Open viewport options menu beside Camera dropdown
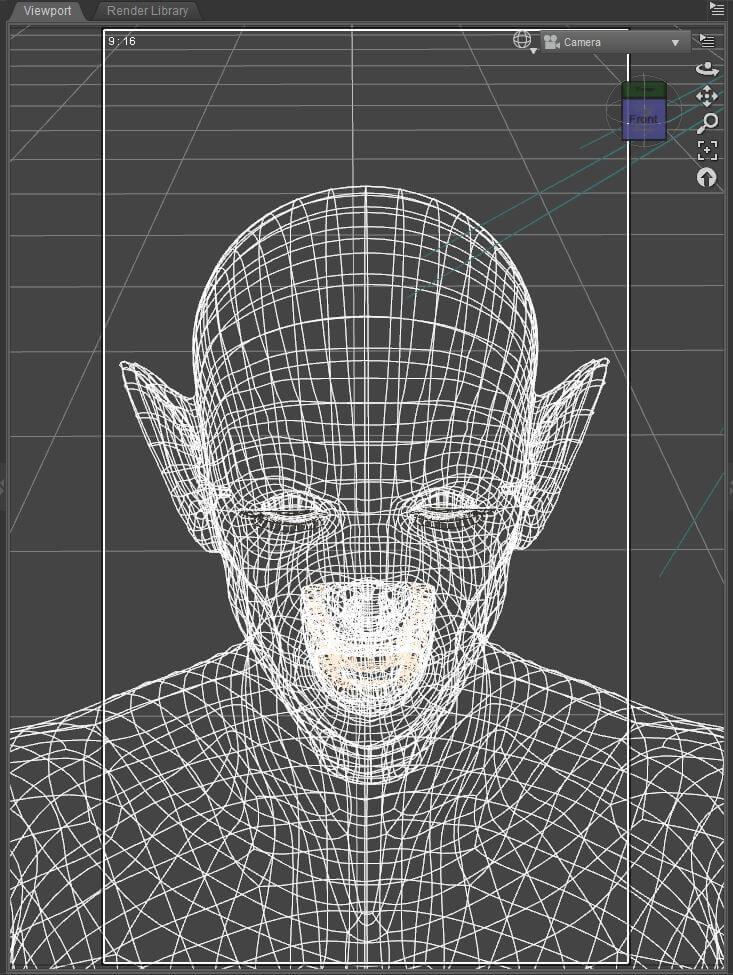Screen dimensions: 733x975 [707, 41]
